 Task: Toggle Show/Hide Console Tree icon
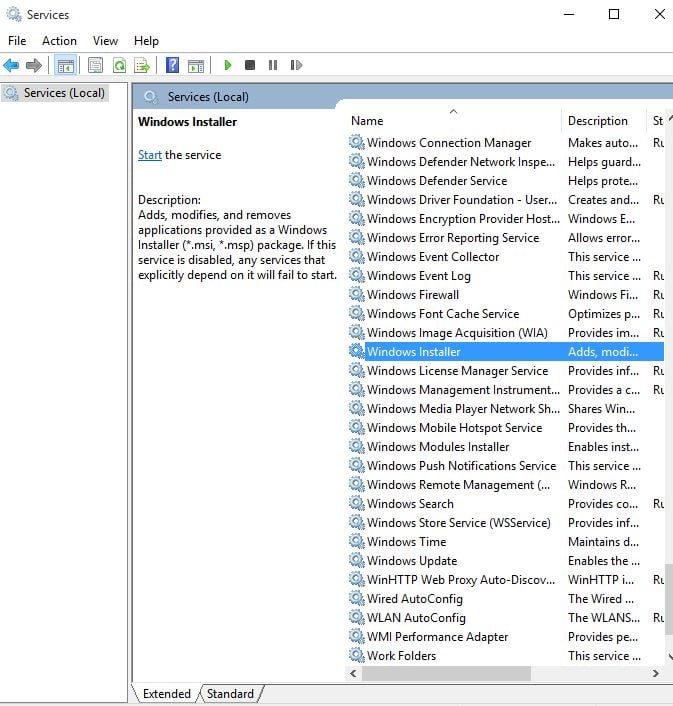[66, 66]
